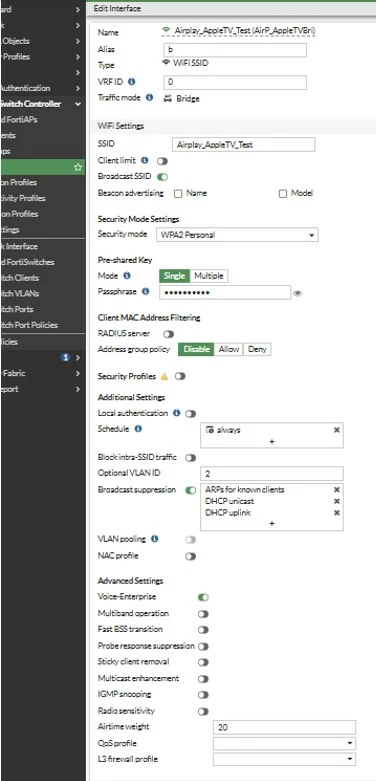Remove 'ARPs for known clients' suppression entry
Image resolution: width=376 pixels, height=781 pixels.
337,490
